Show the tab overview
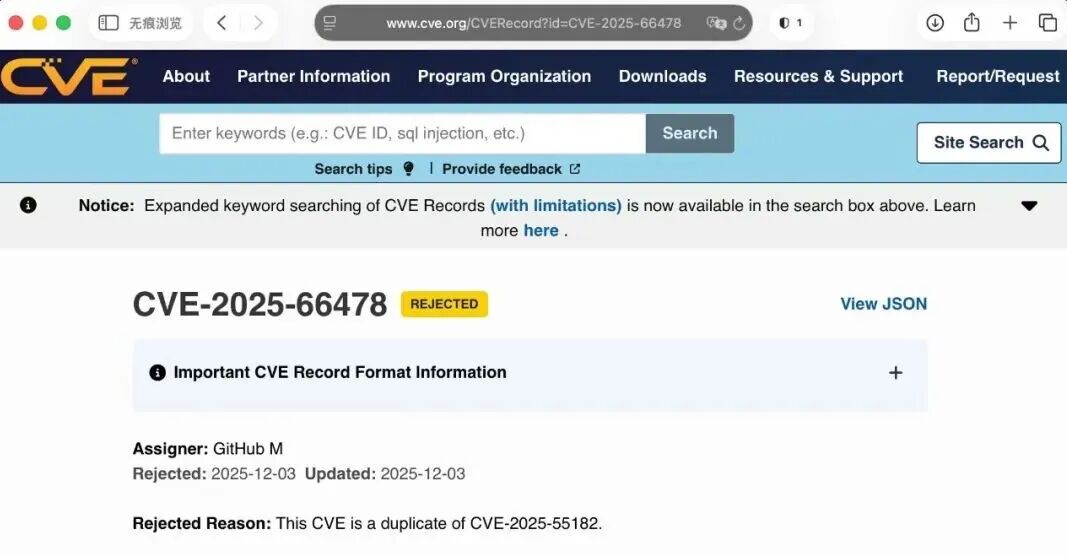 [1047, 23]
